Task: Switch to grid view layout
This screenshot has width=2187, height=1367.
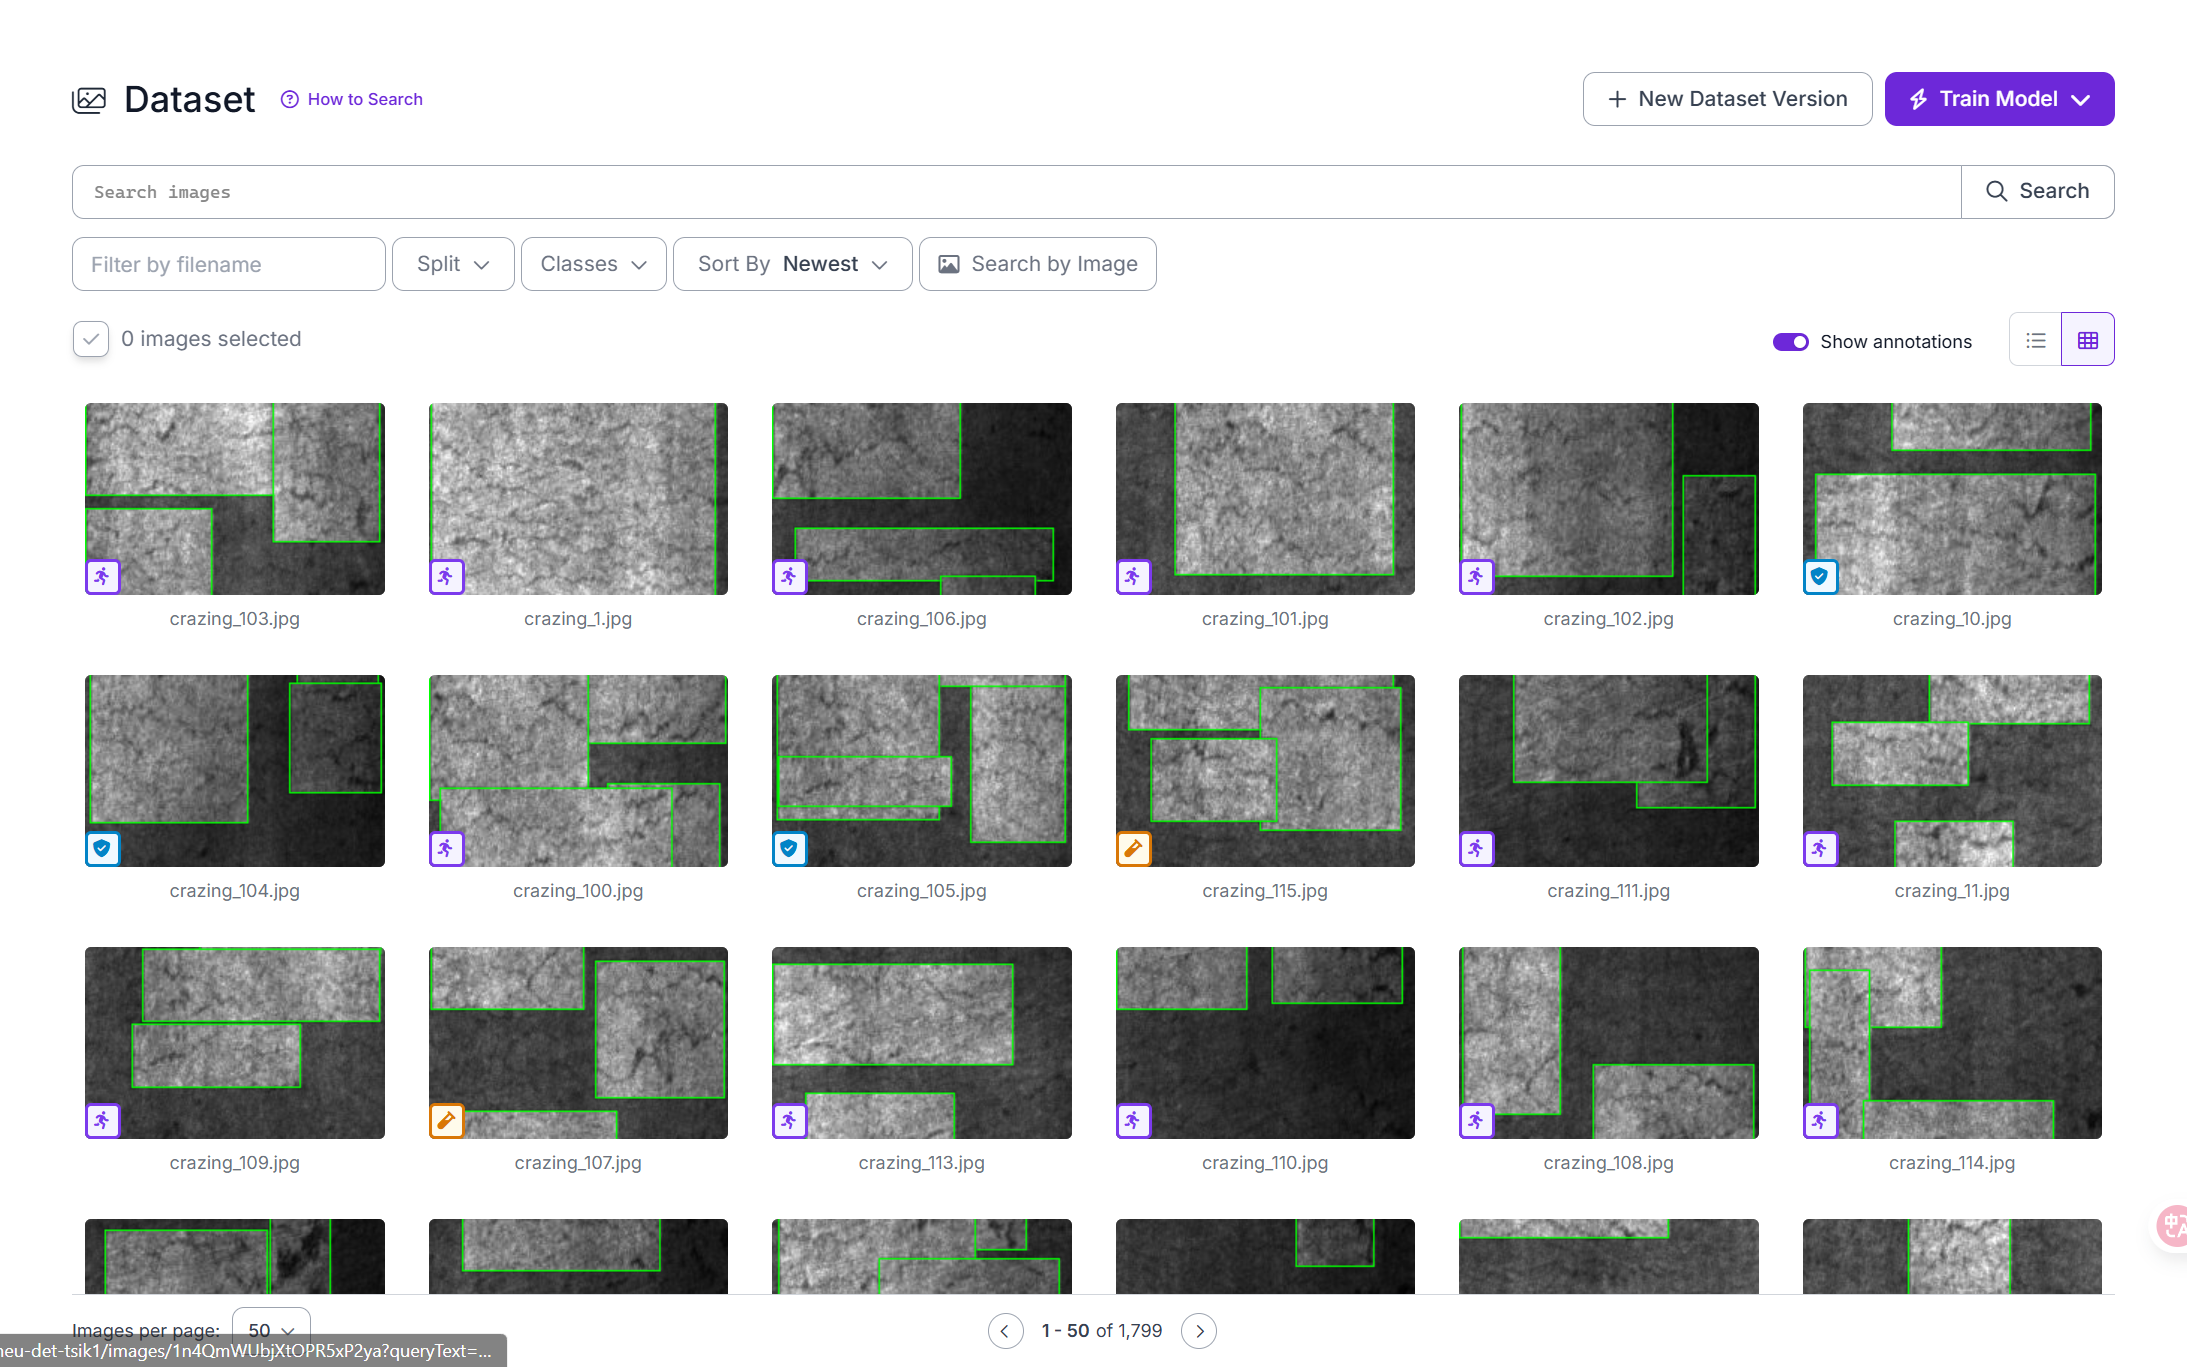Action: pyautogui.click(x=2088, y=340)
